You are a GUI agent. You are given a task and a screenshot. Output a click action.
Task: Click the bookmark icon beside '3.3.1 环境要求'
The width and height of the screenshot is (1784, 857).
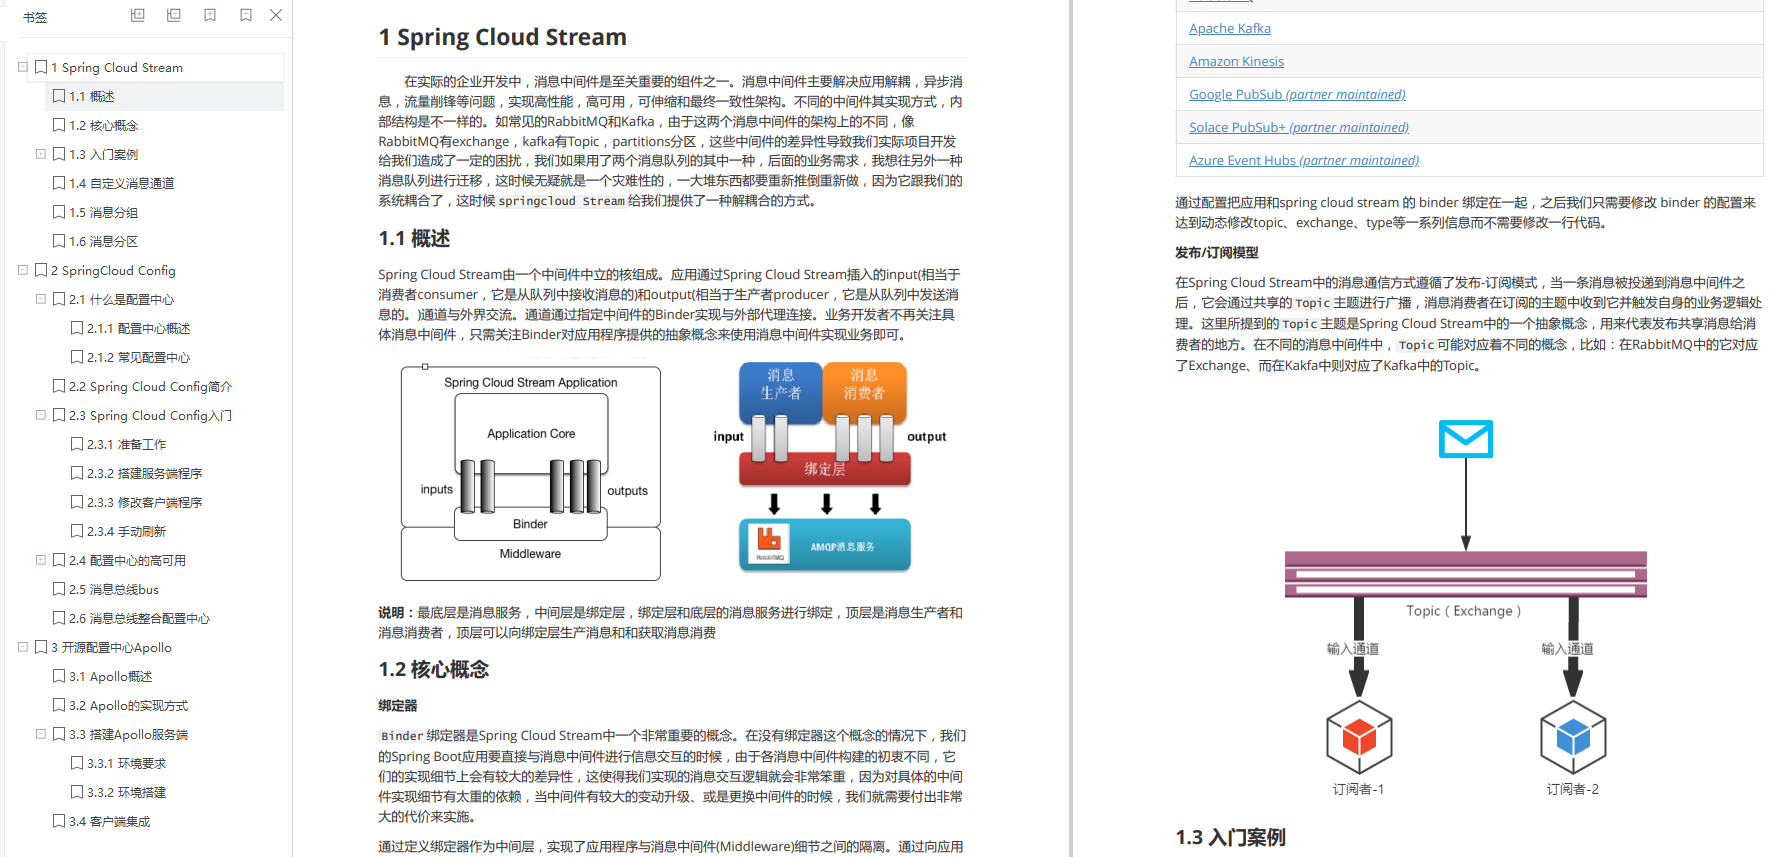point(77,763)
